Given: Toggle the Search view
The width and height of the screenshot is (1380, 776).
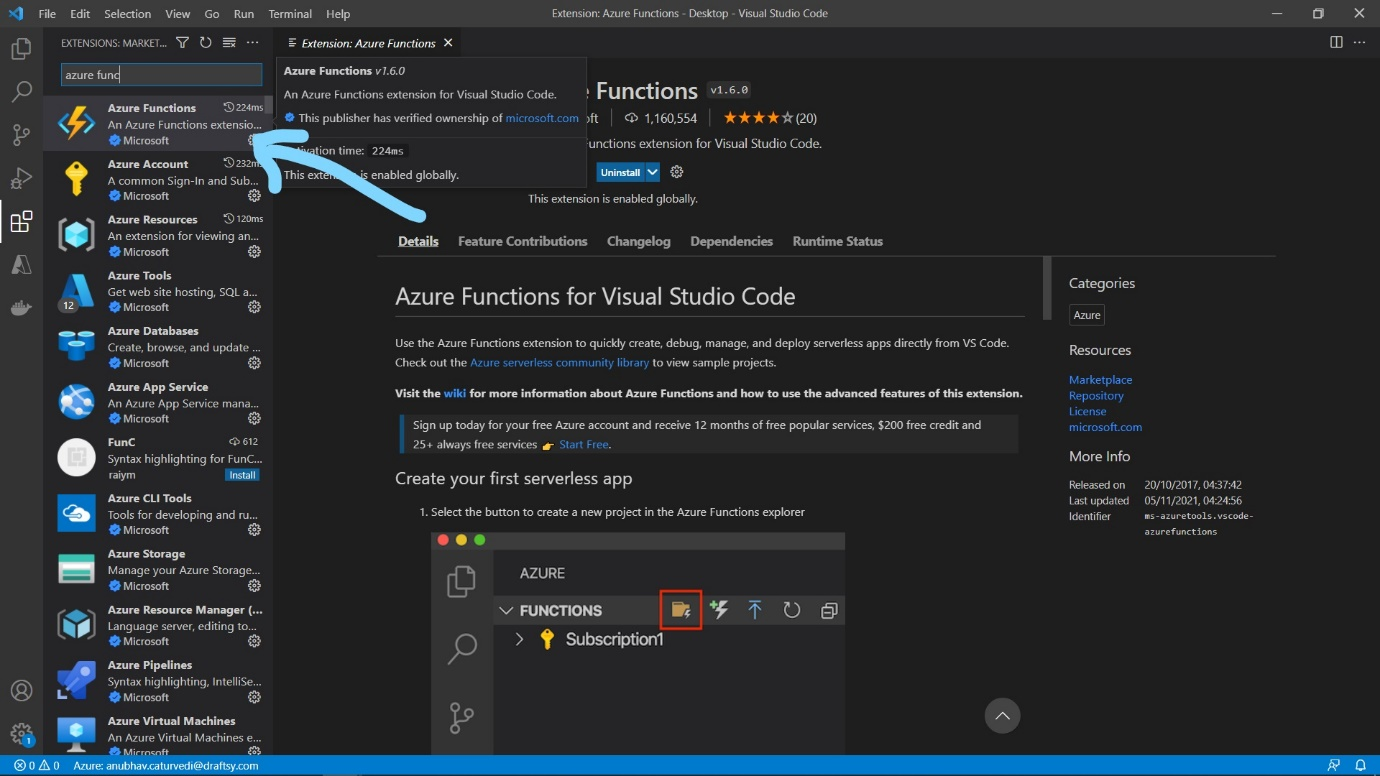Looking at the screenshot, I should 21,91.
